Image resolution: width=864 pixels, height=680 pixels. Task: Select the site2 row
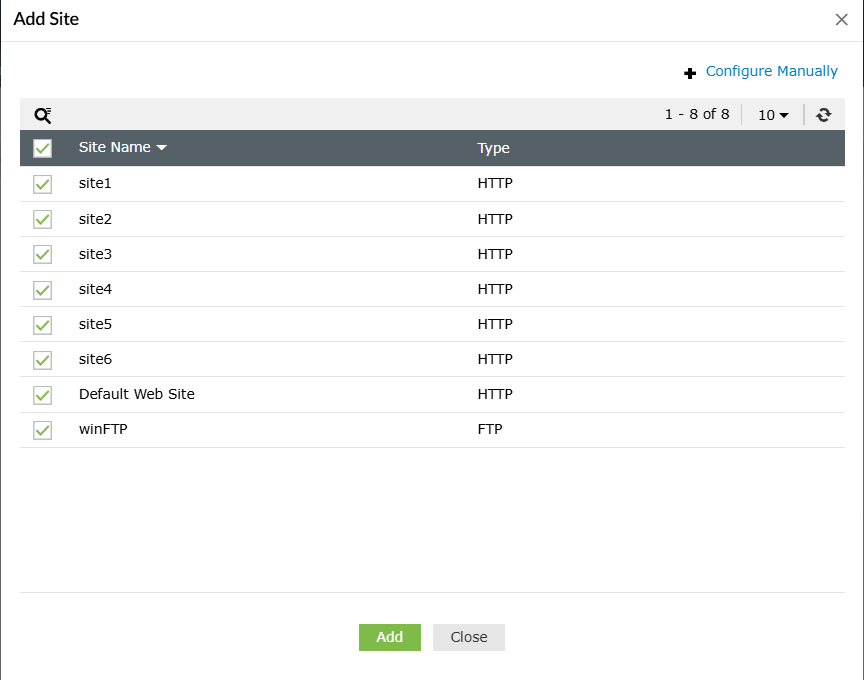[x=96, y=218]
